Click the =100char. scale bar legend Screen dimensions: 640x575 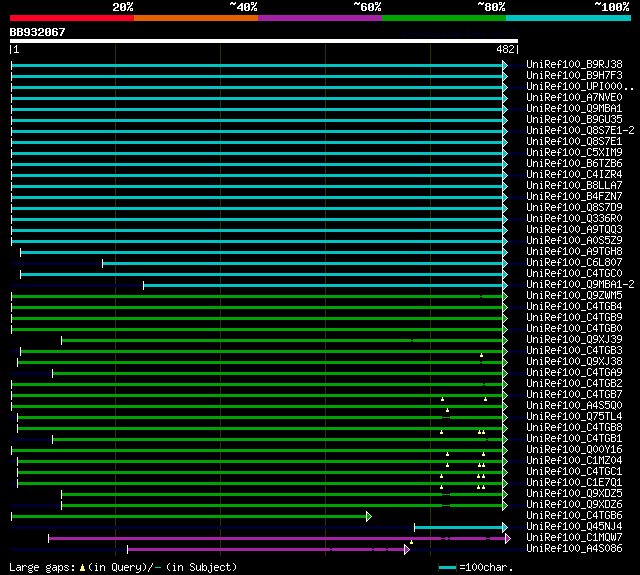point(476,568)
